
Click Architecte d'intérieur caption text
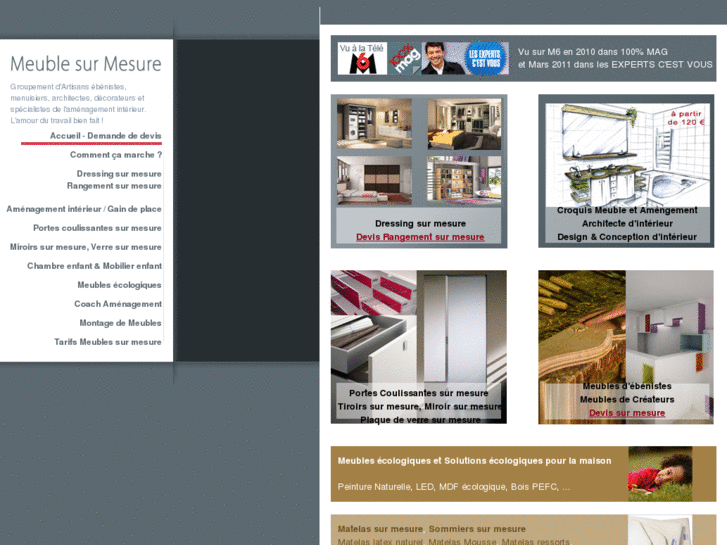coord(627,224)
